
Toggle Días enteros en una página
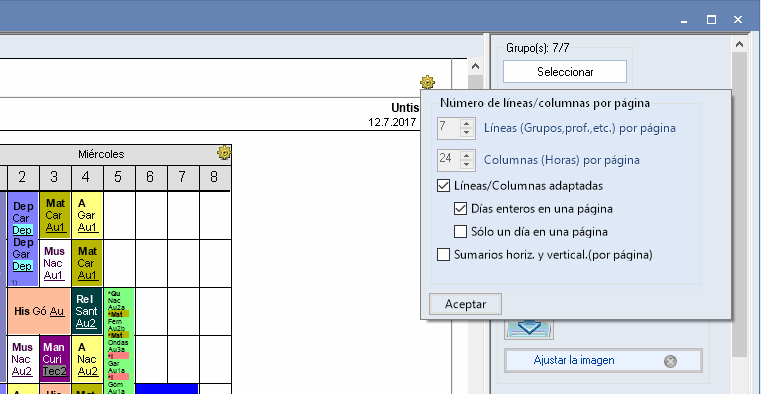[x=461, y=209]
